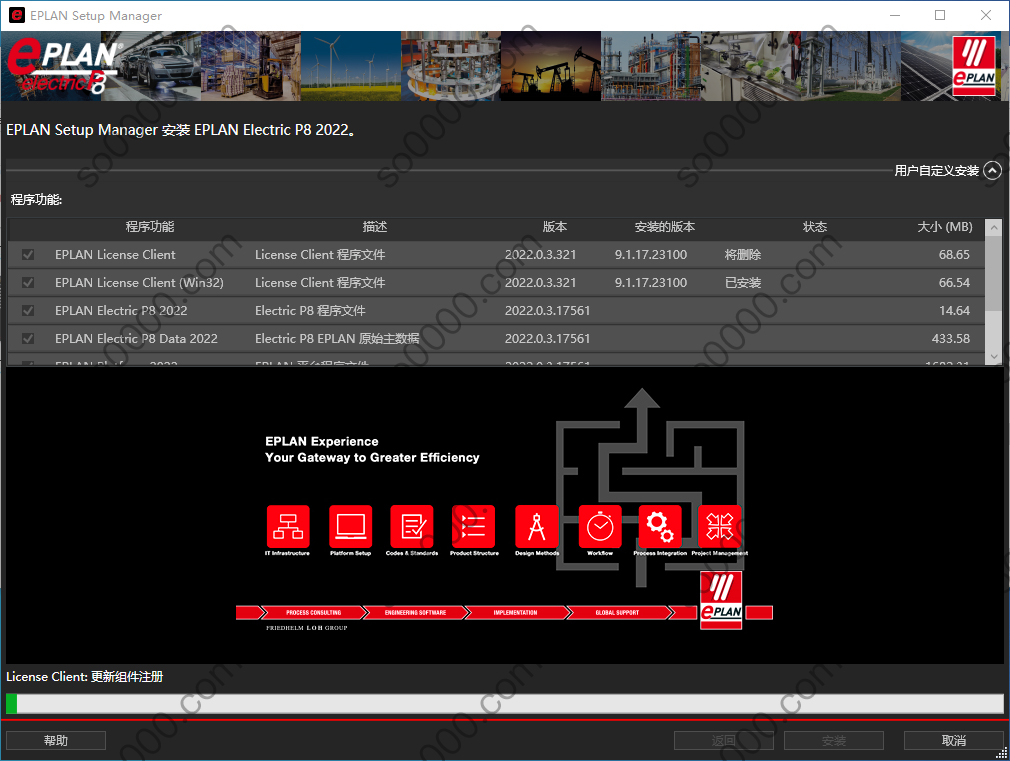Click the oil pumps sunset banner image
1010x761 pixels.
tap(551, 66)
